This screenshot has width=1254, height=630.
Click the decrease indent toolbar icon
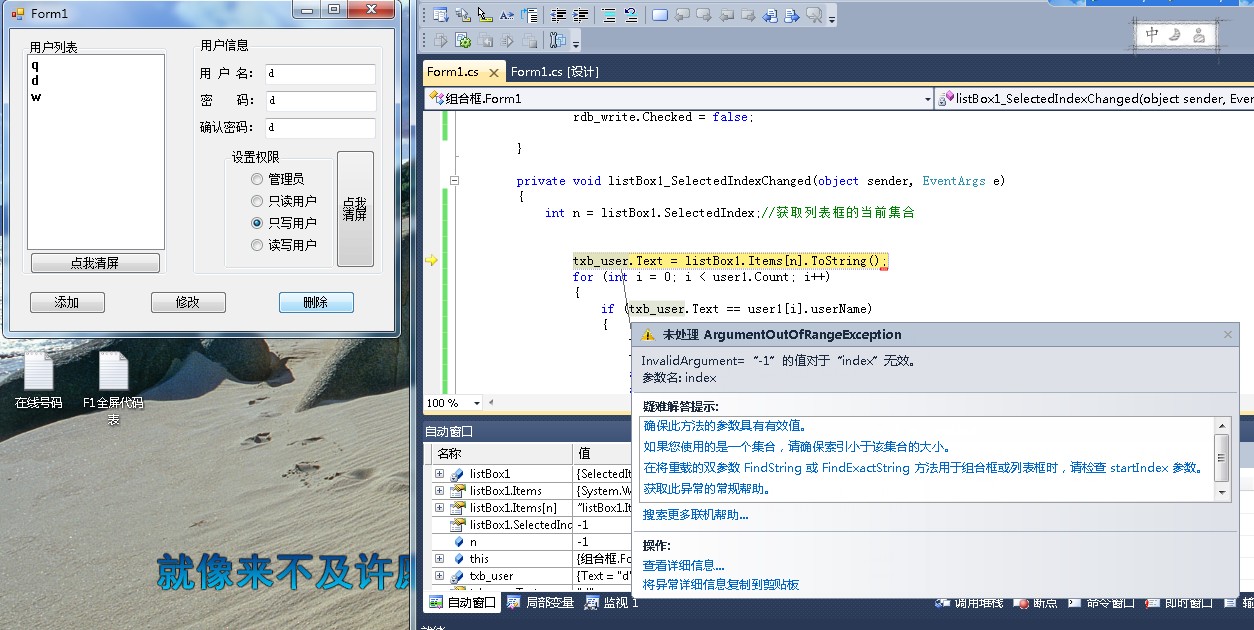pyautogui.click(x=558, y=15)
